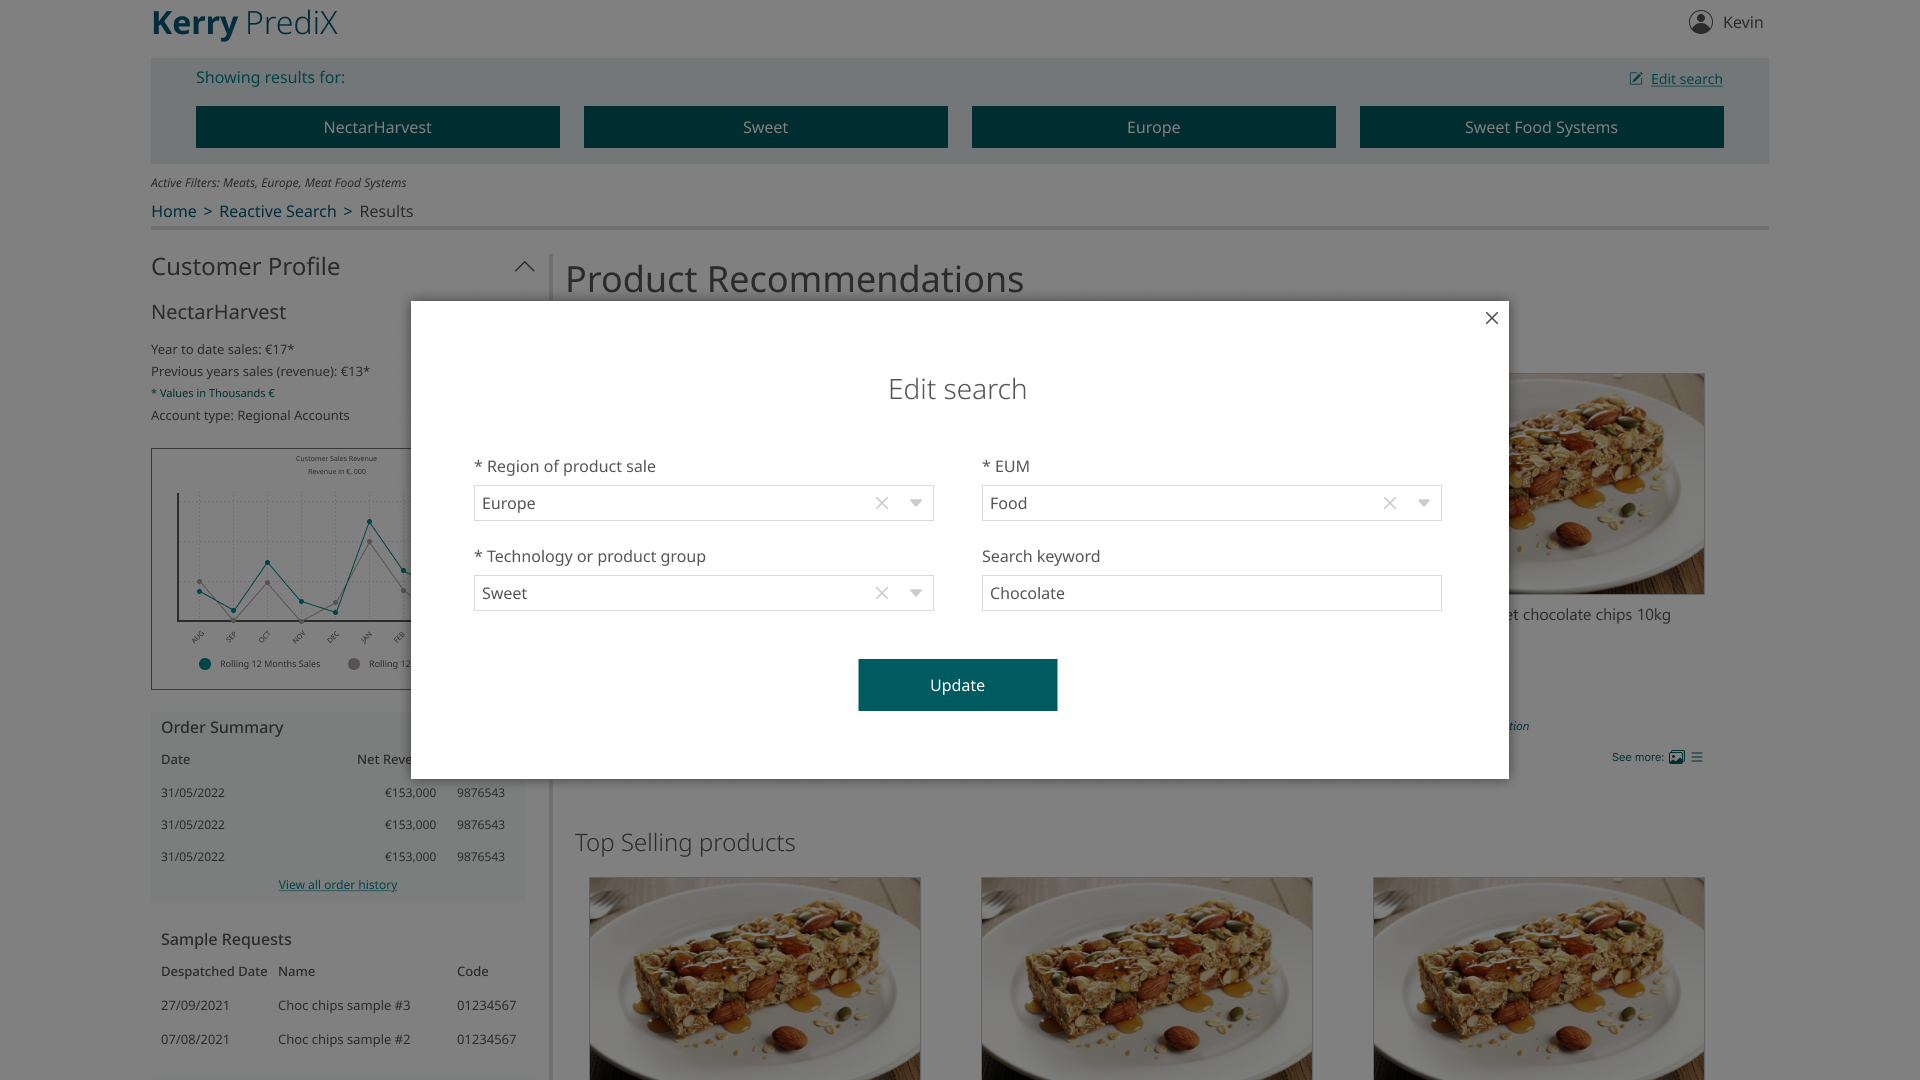Screen dimensions: 1920x1080
Task: Navigate to Reactive Search breadcrumb
Action: coord(278,211)
